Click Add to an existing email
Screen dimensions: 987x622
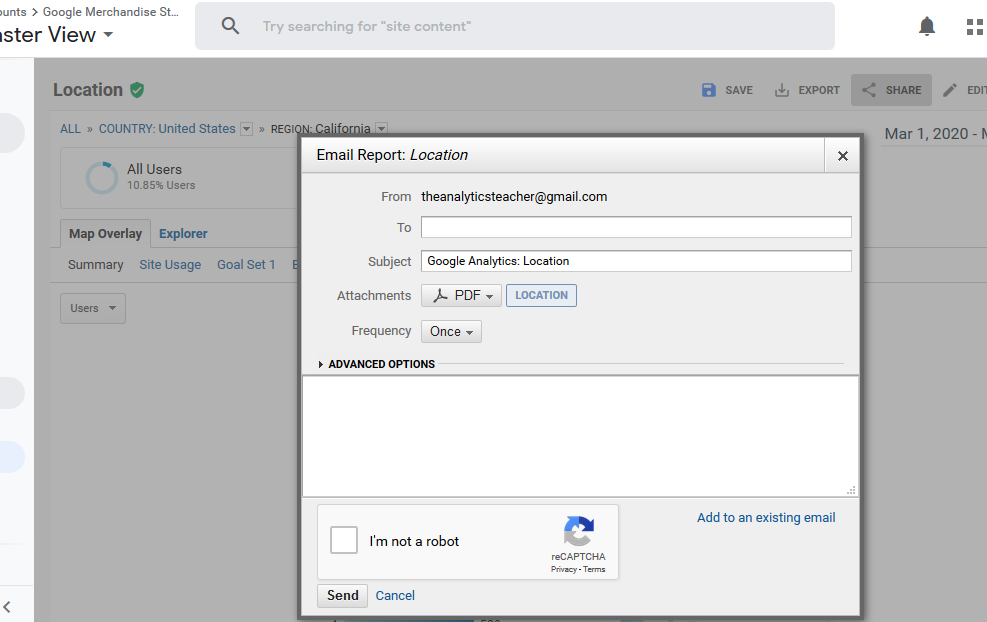(x=766, y=518)
